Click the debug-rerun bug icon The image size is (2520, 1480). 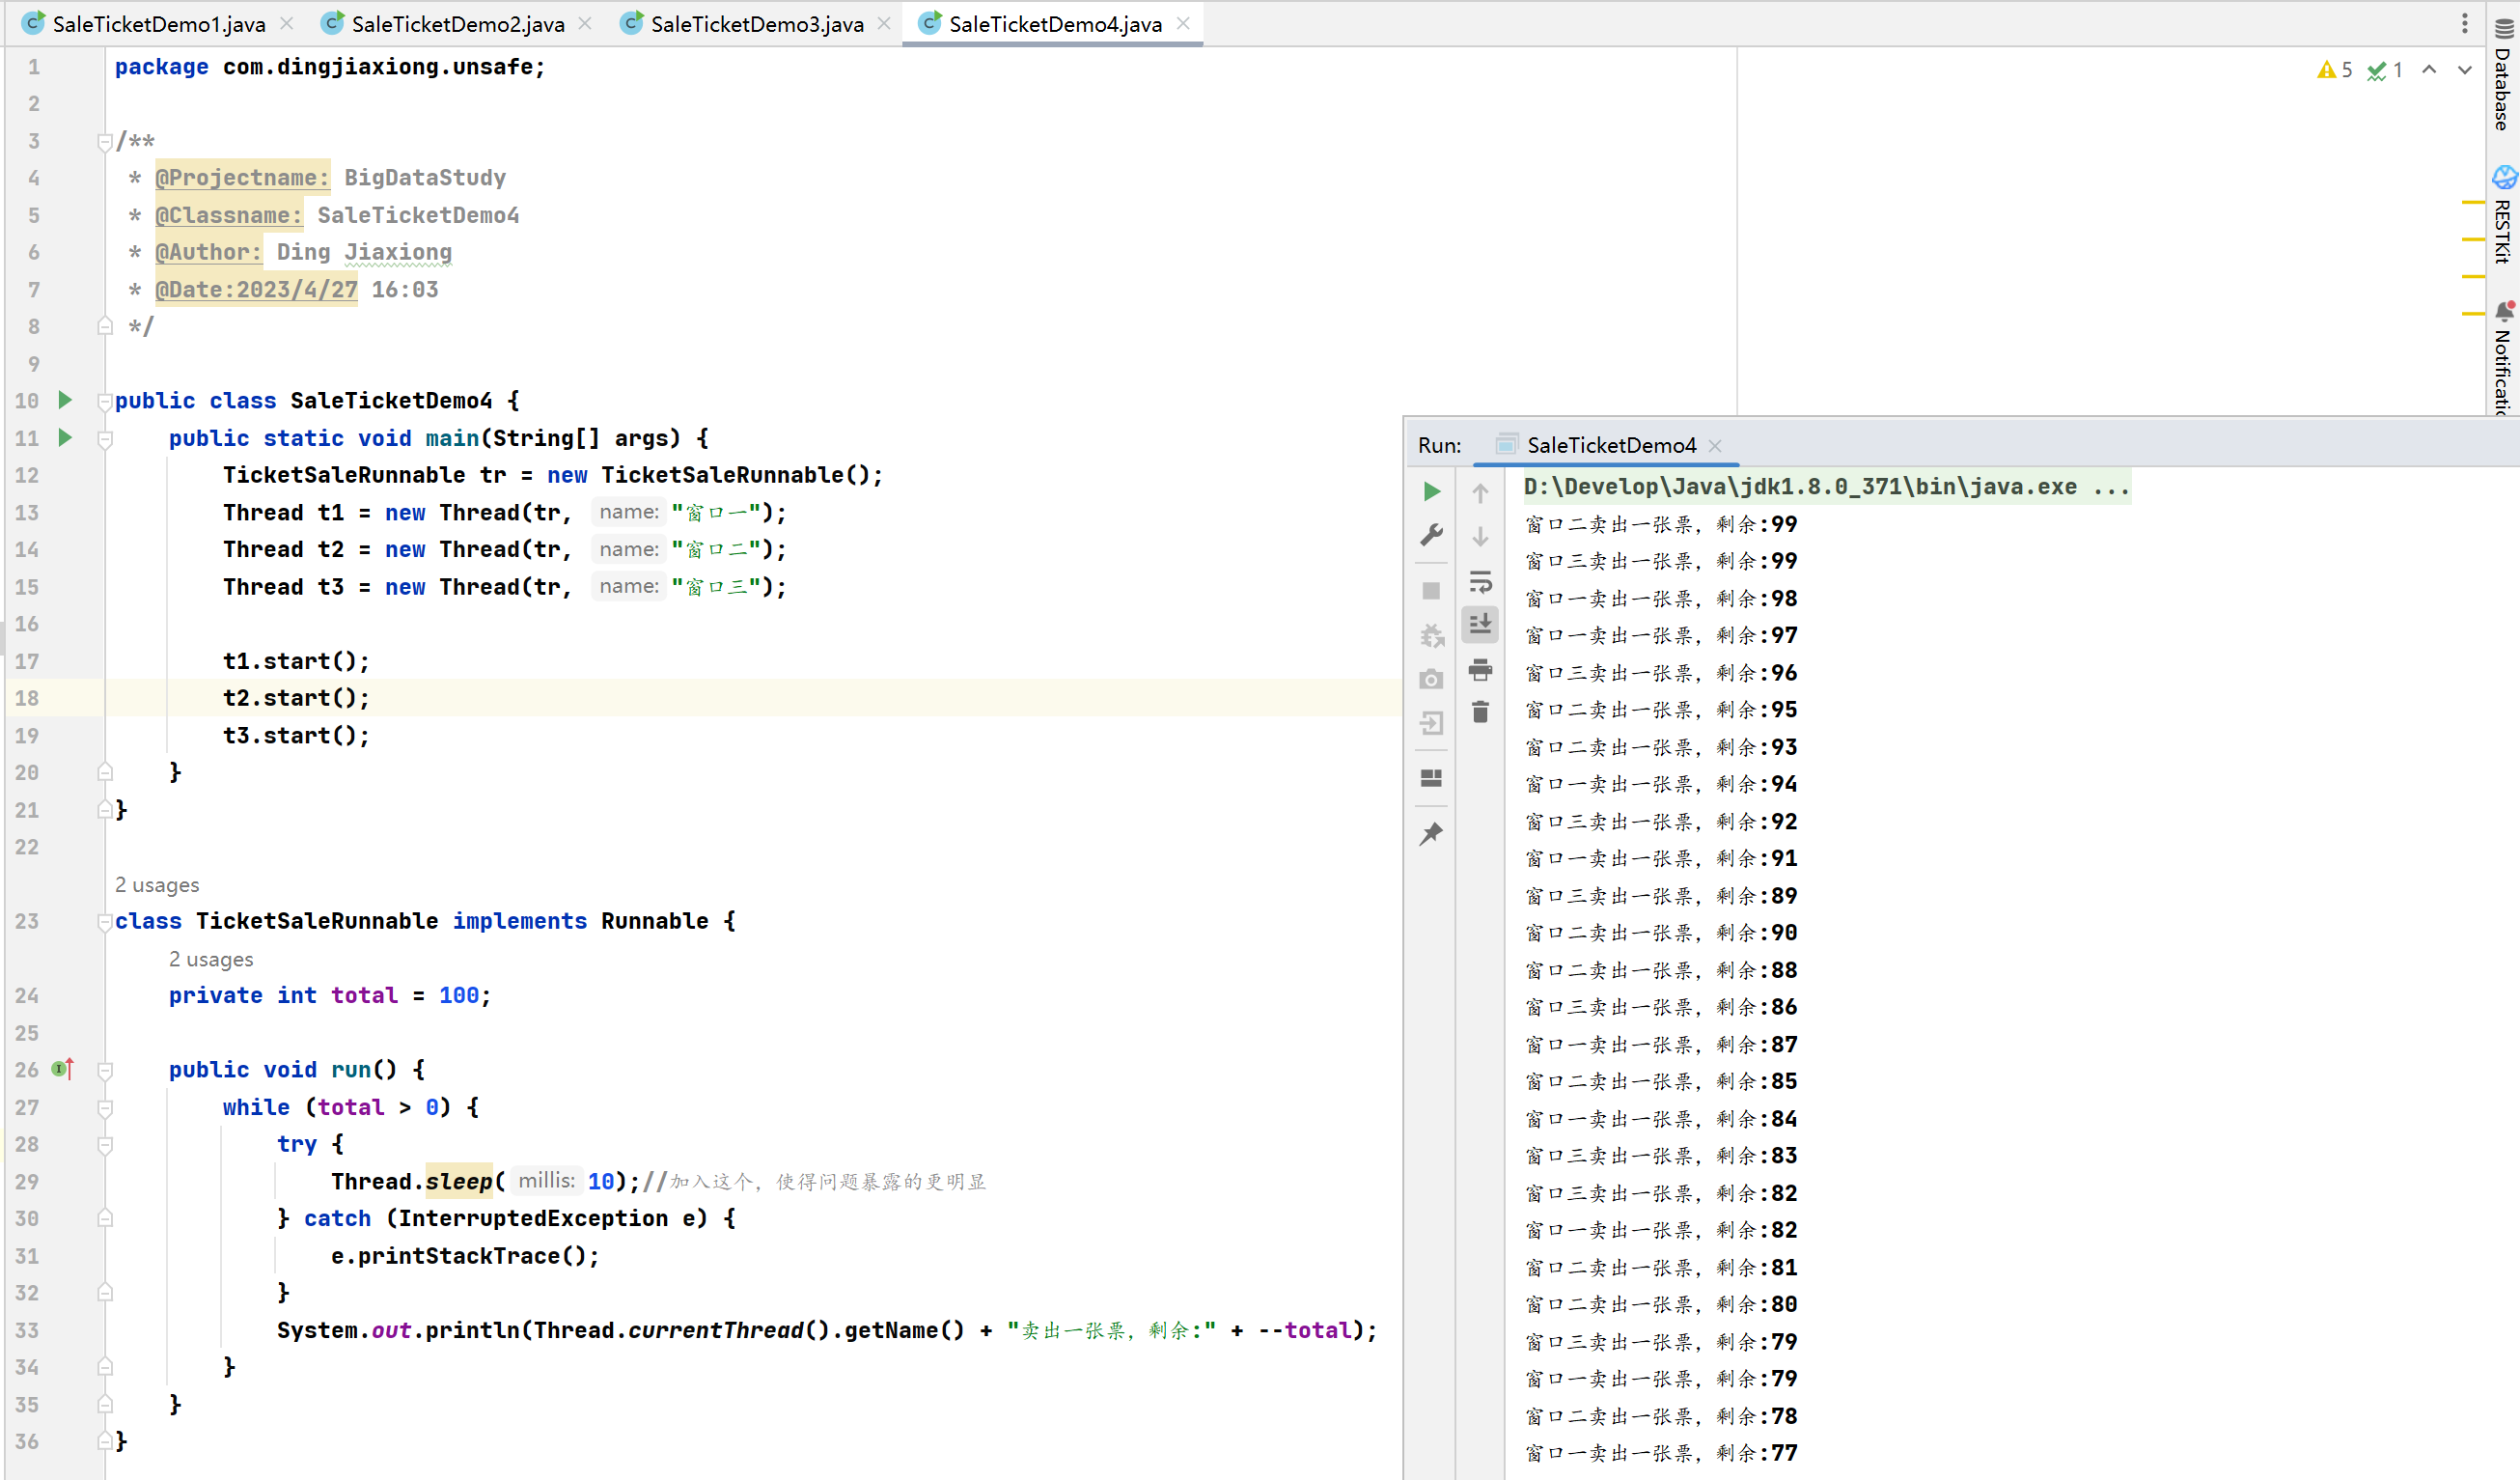(1431, 635)
